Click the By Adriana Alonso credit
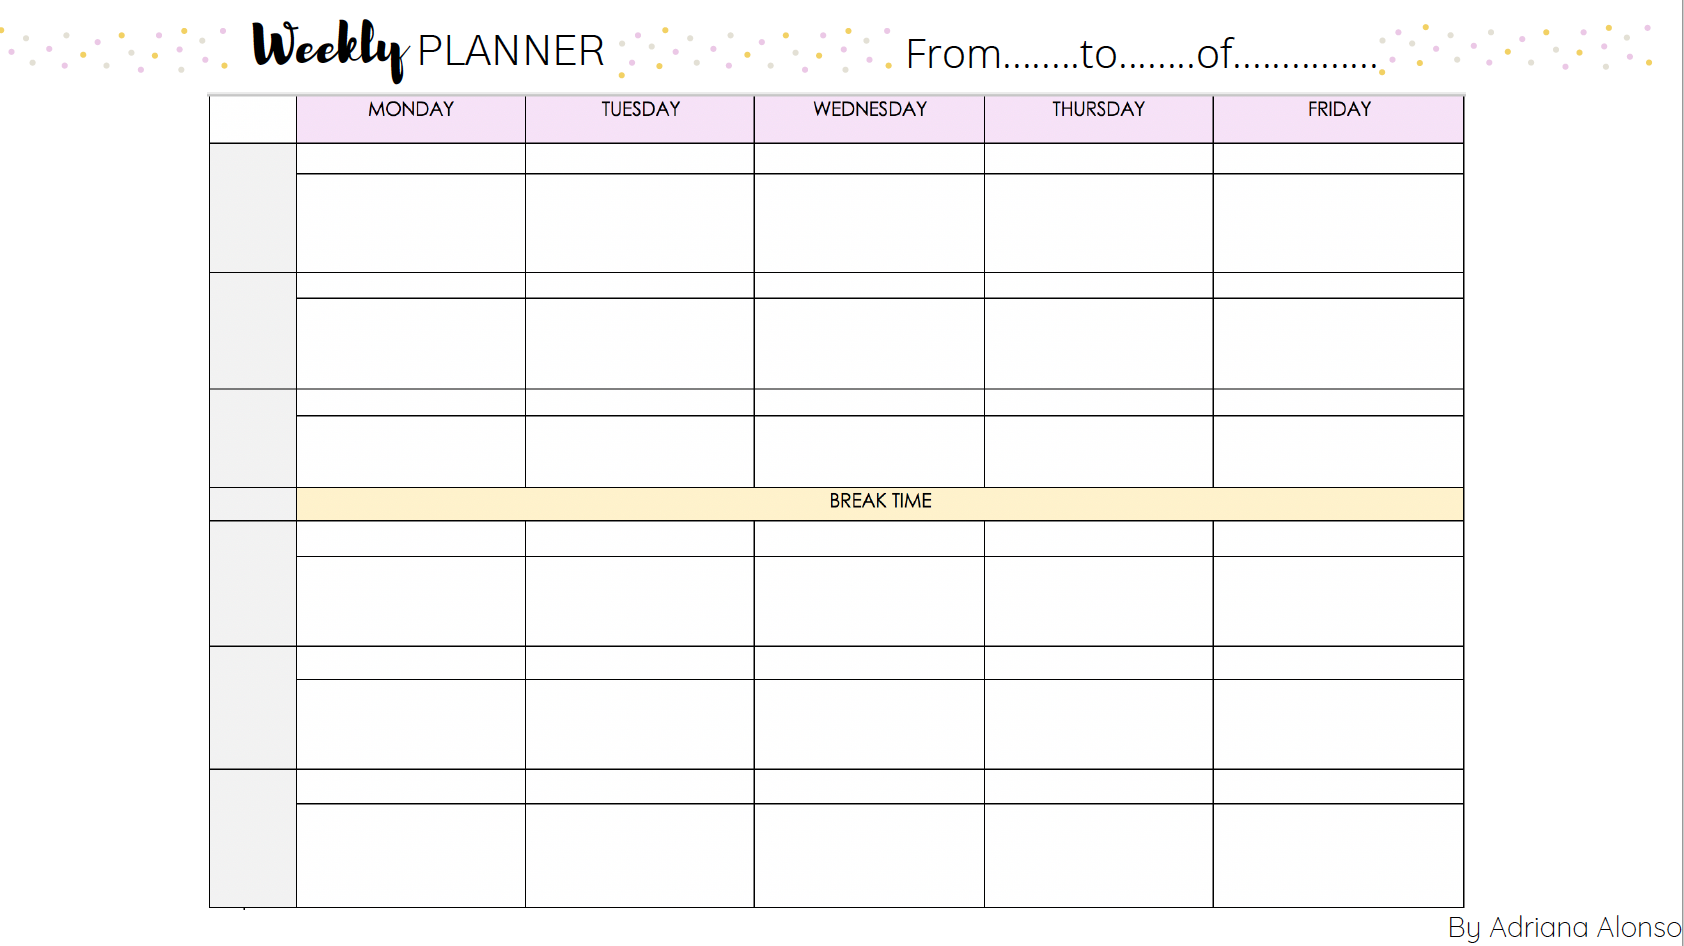The image size is (1684, 946). click(x=1565, y=927)
